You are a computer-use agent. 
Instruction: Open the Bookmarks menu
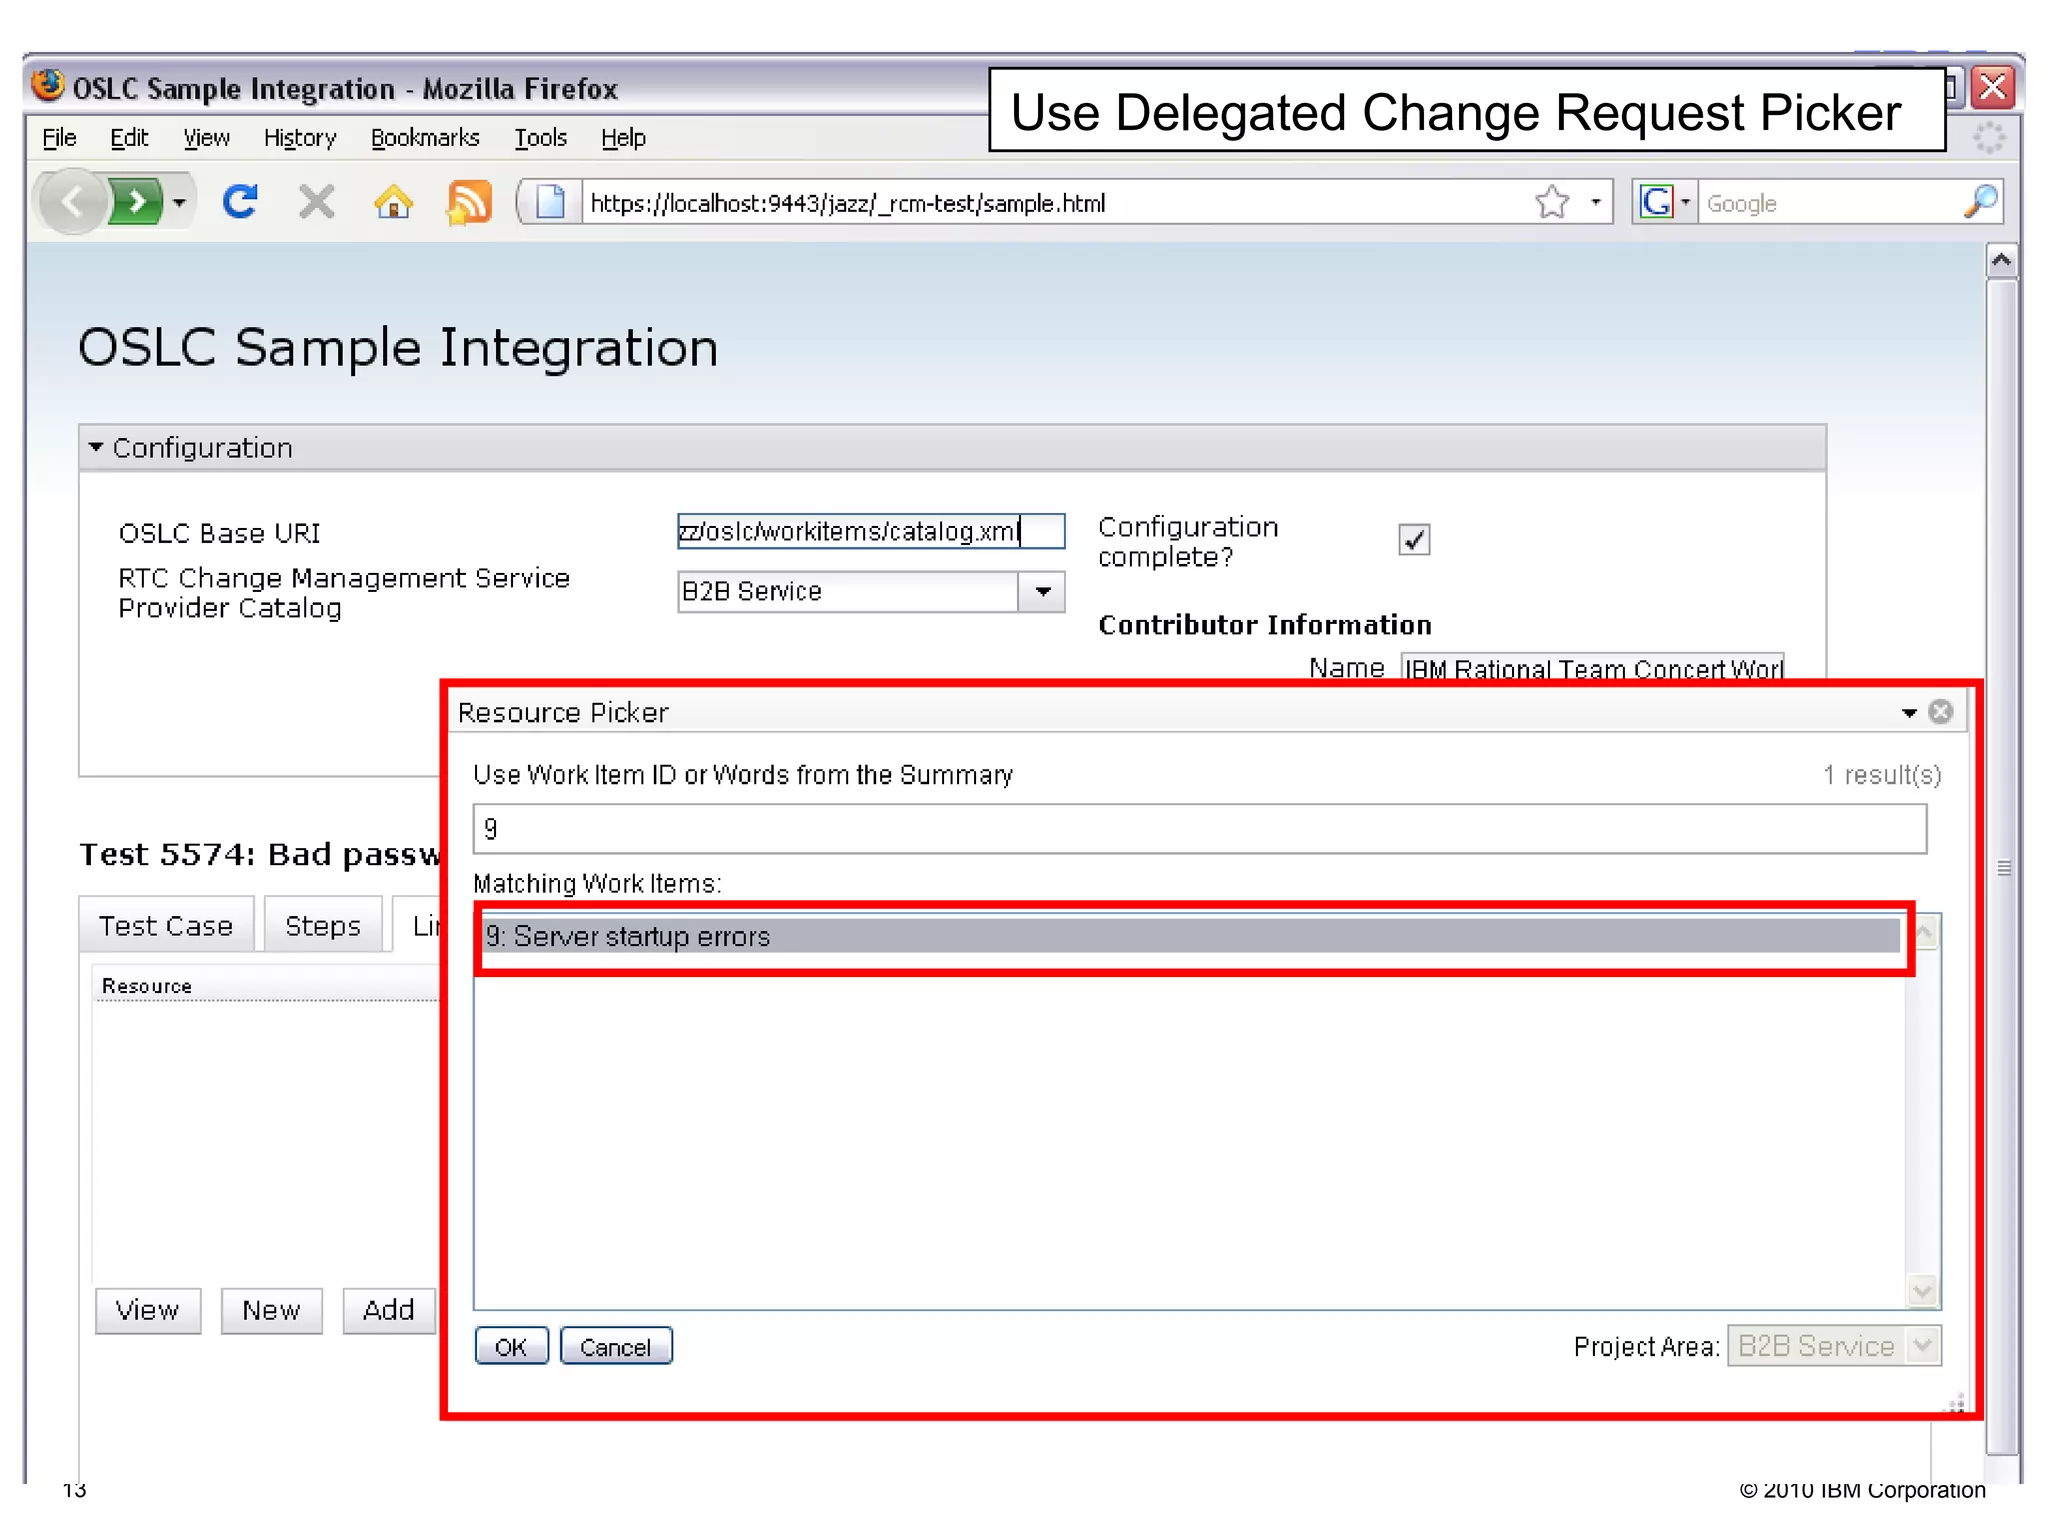[425, 138]
